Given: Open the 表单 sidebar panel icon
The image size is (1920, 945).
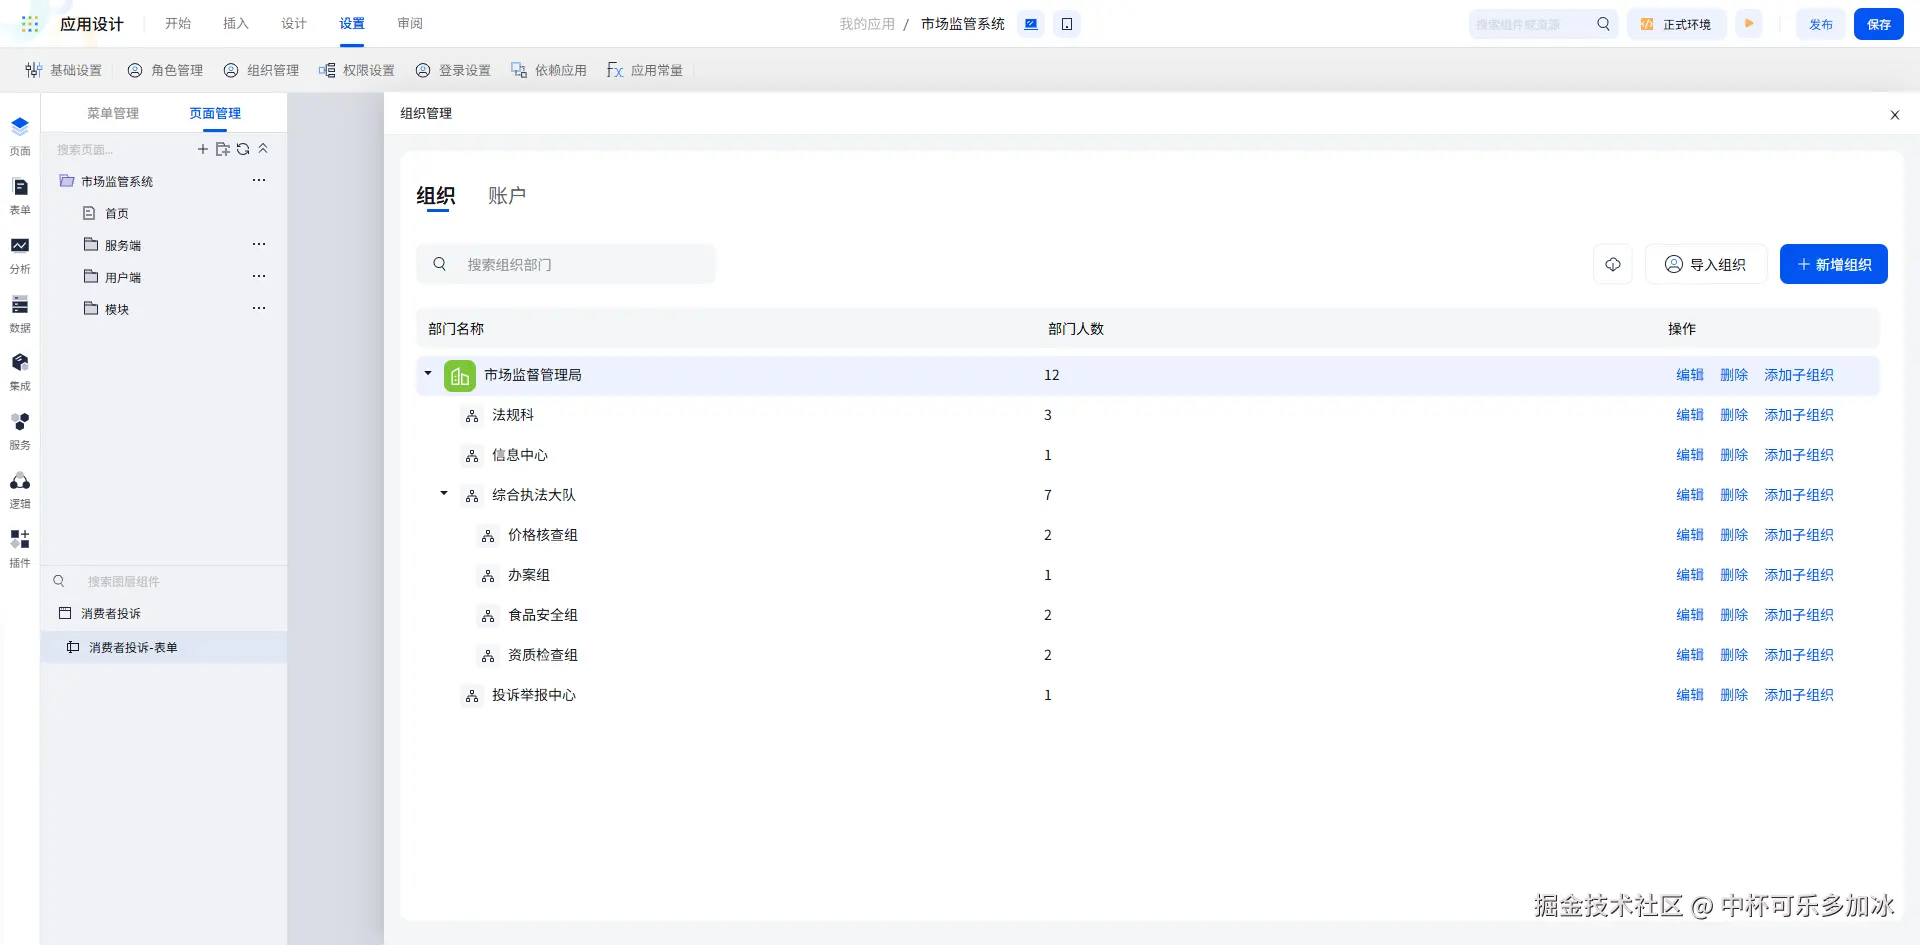Looking at the screenshot, I should 20,195.
